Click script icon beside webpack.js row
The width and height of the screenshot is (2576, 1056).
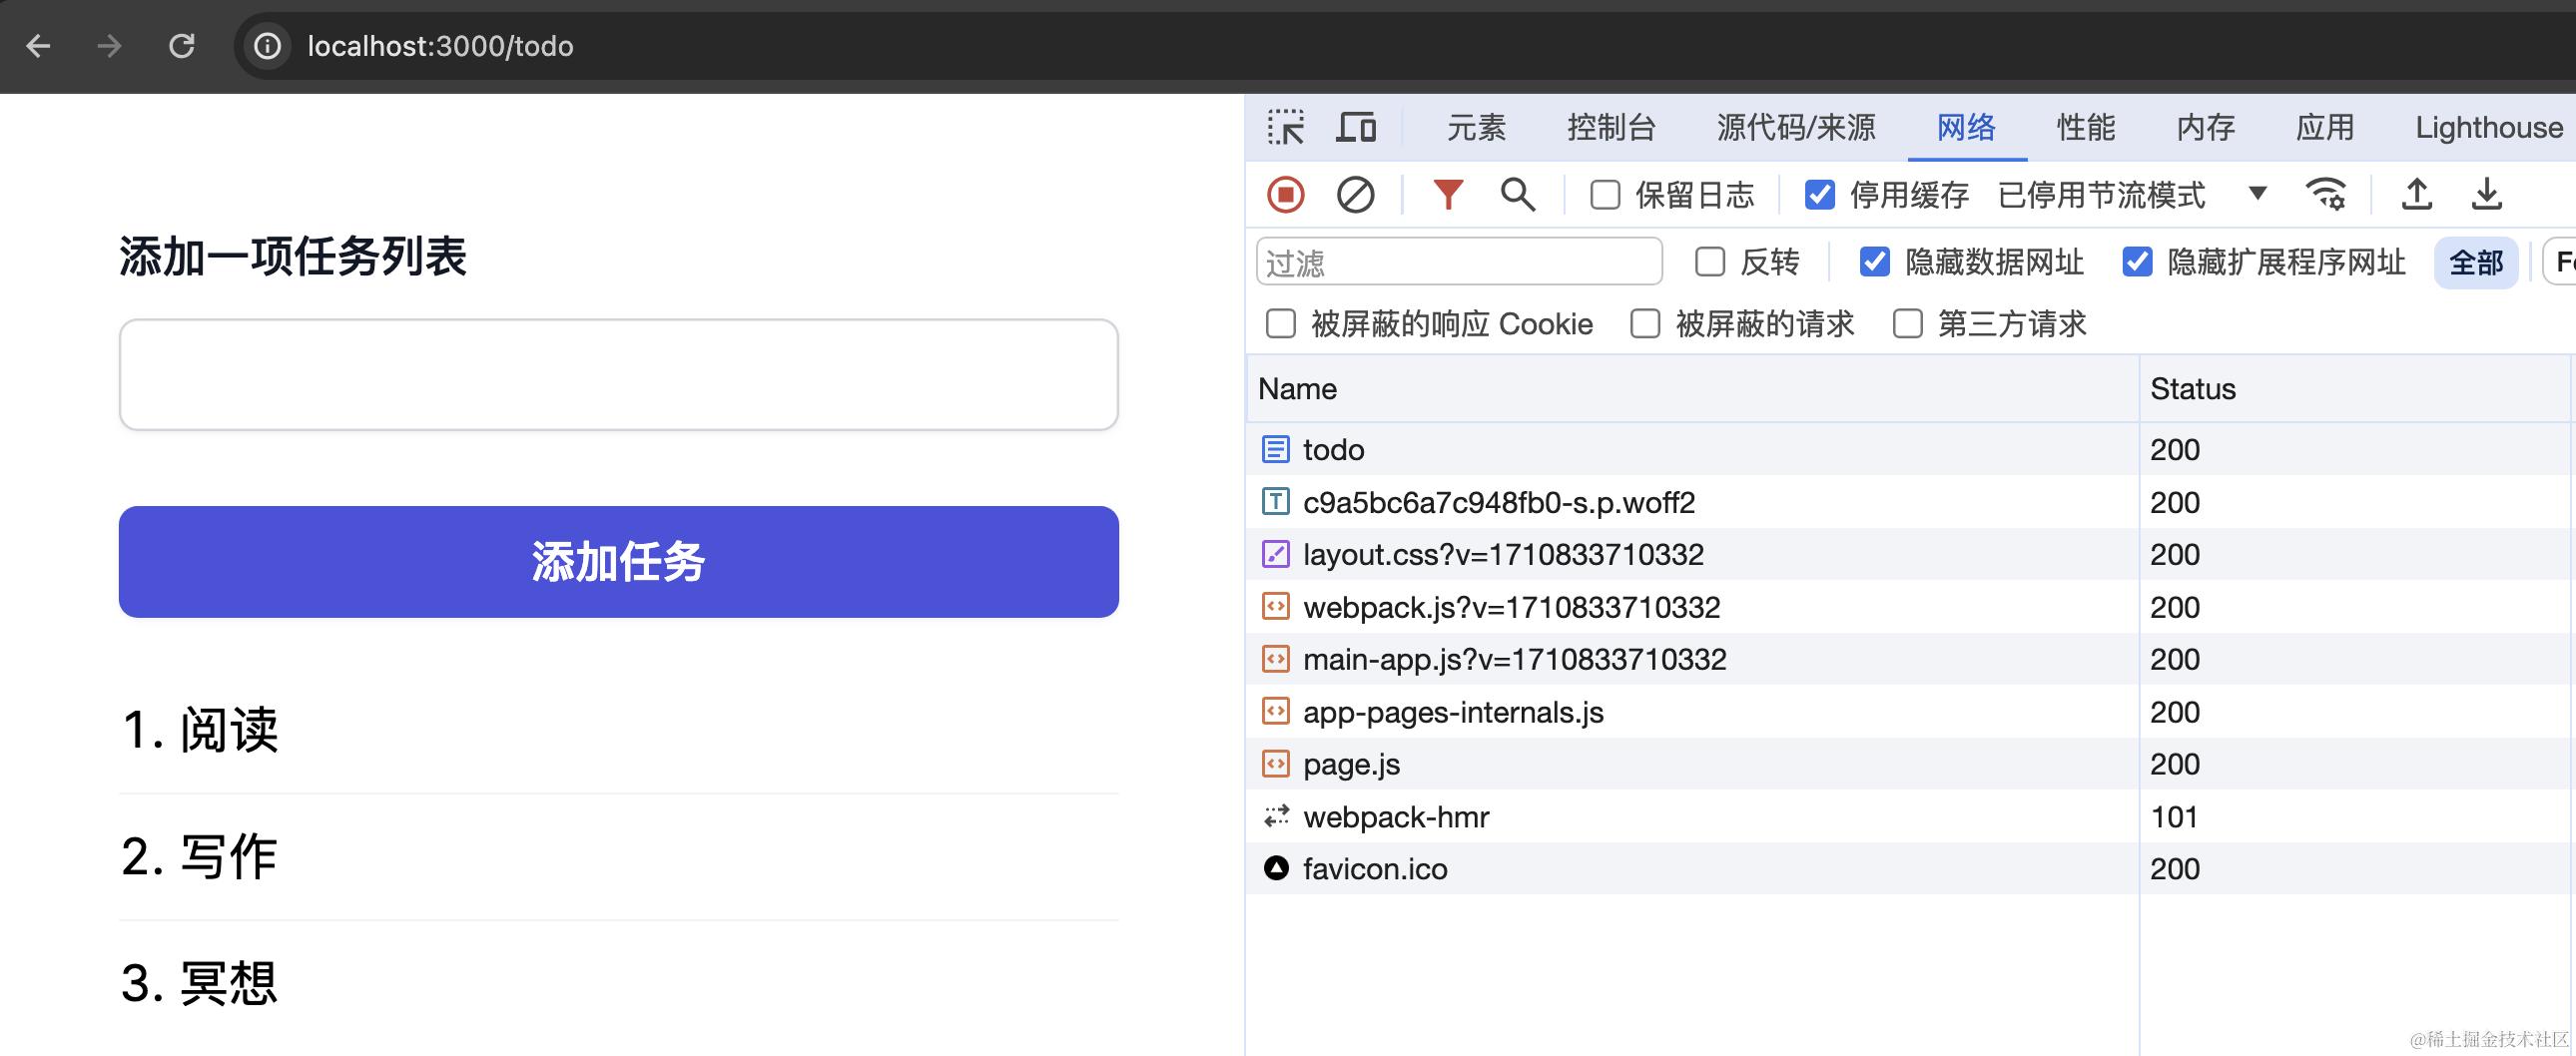coord(1276,606)
